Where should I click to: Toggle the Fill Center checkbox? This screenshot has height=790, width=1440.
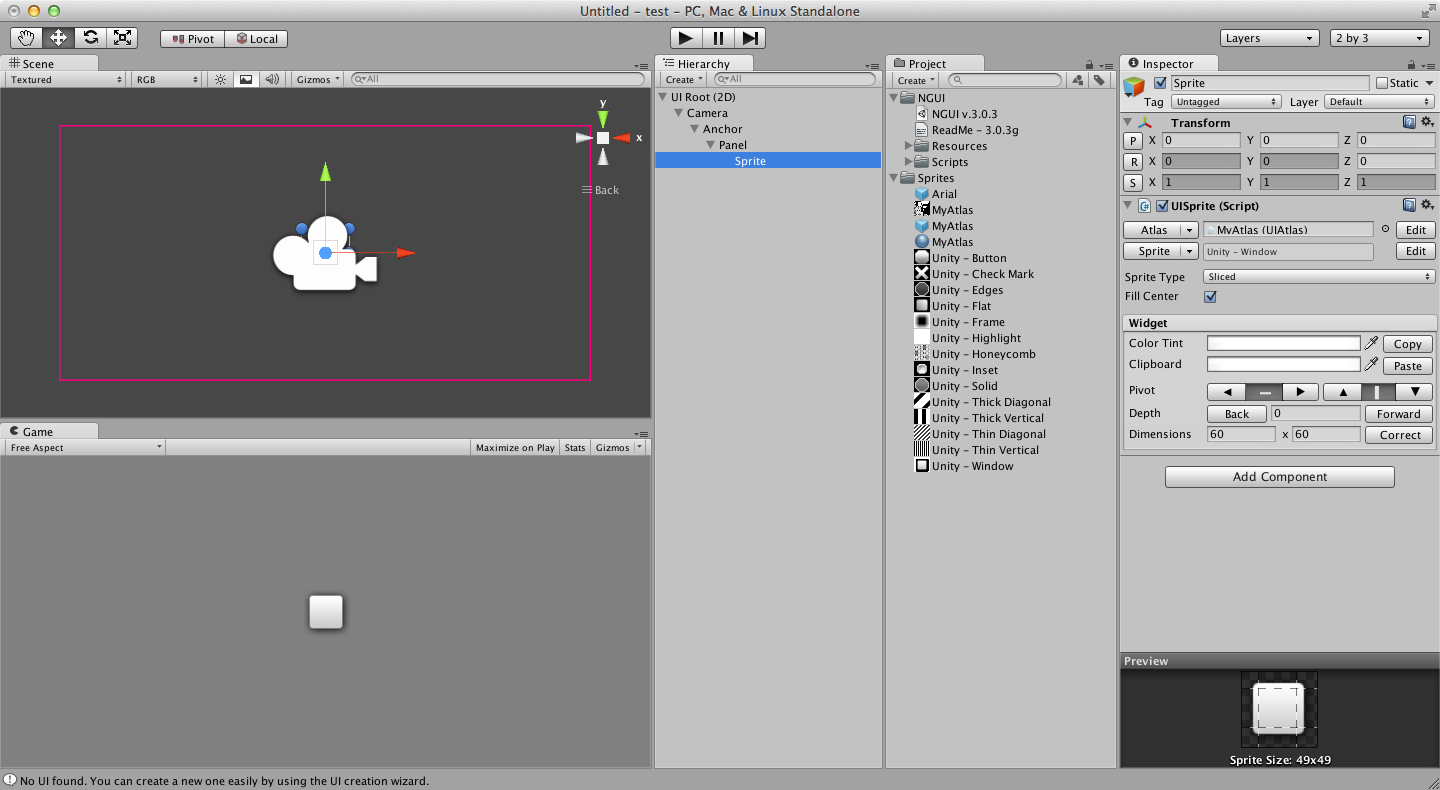pos(1210,296)
